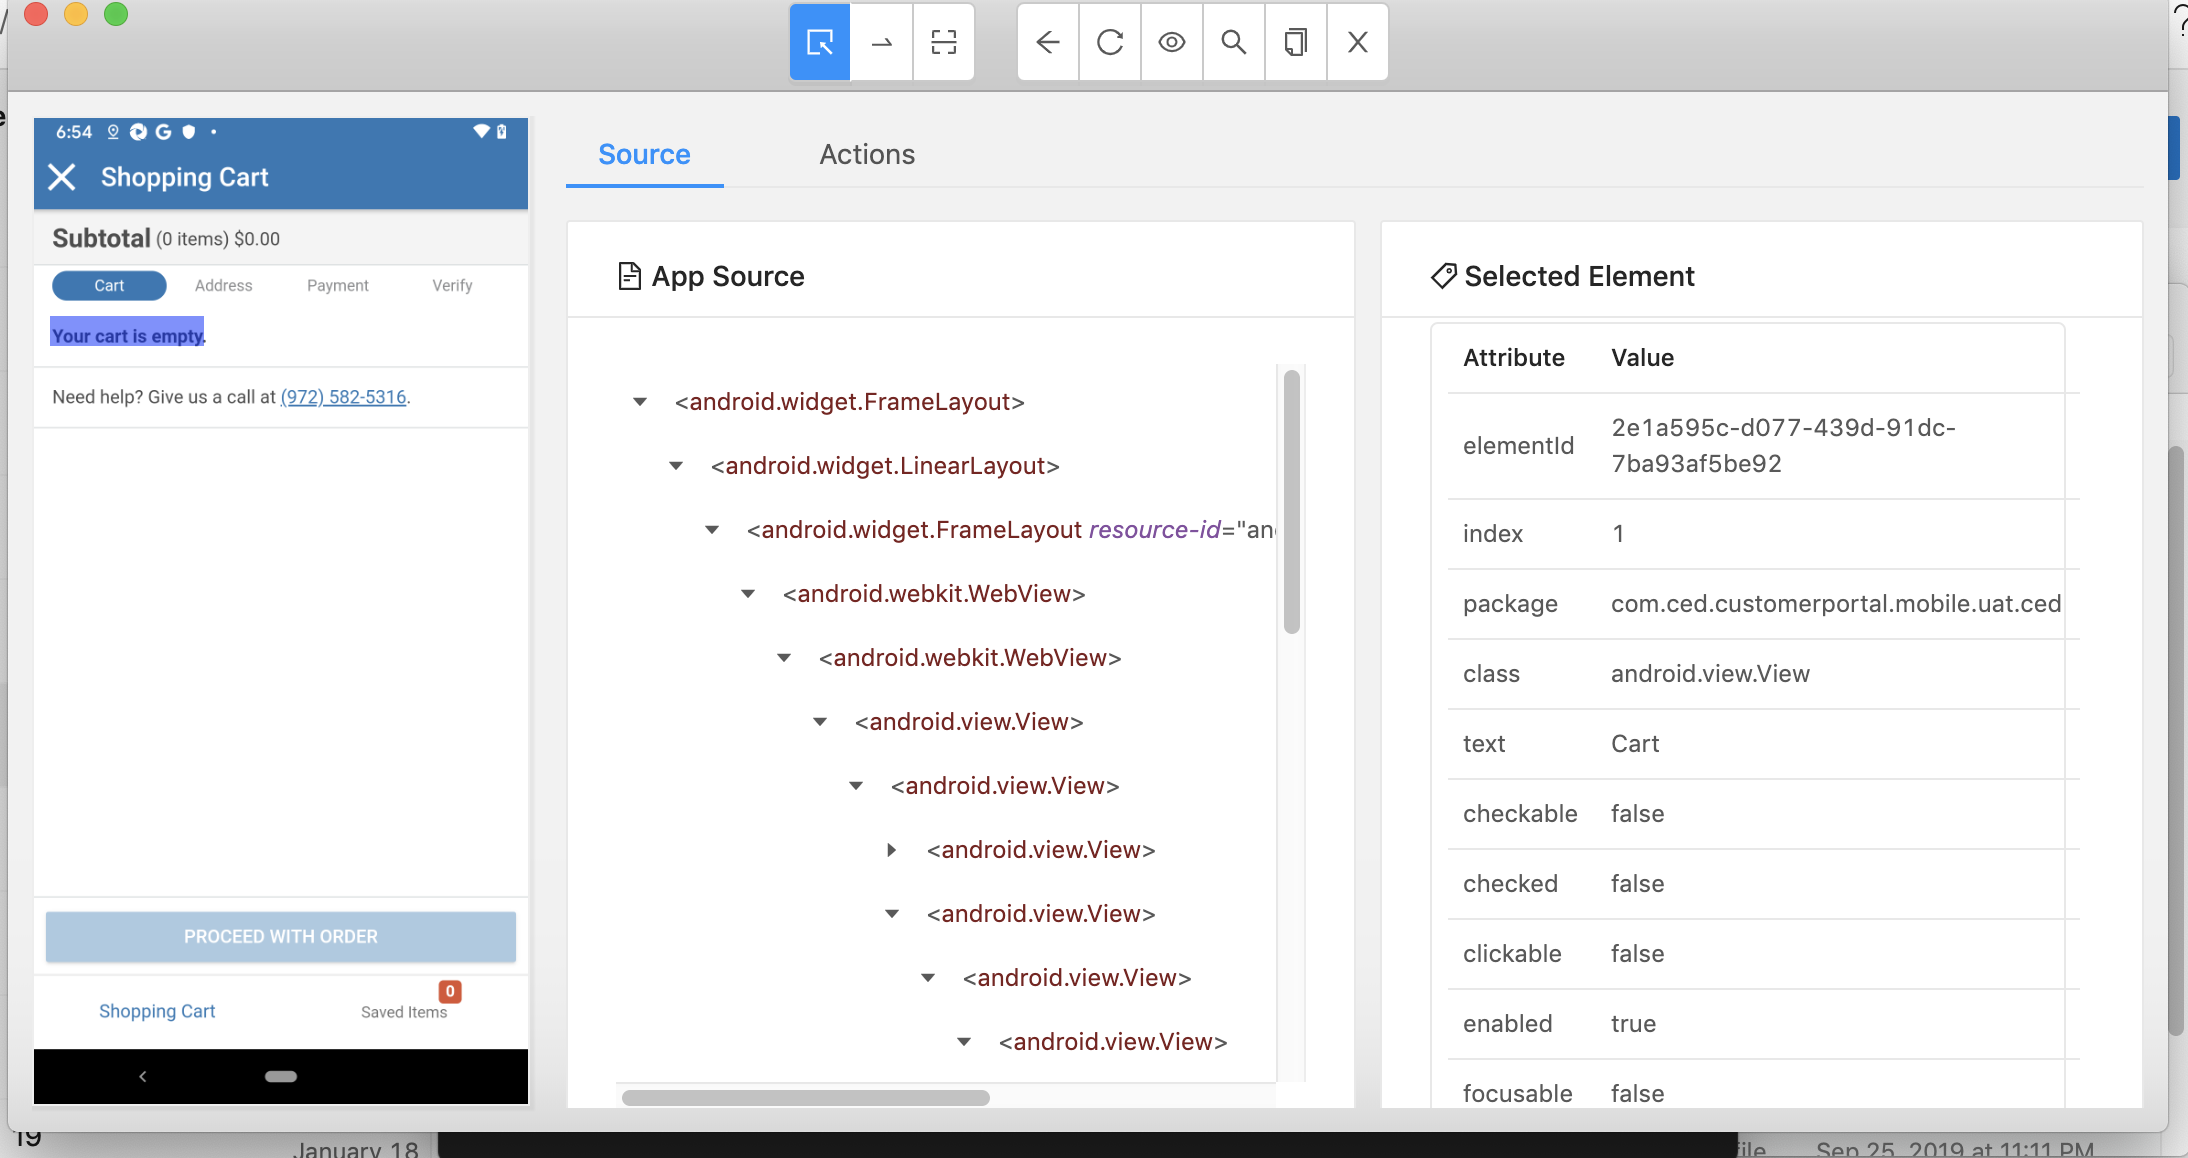The width and height of the screenshot is (2188, 1158).
Task: Copy XML source to clipboard icon
Action: point(1296,42)
